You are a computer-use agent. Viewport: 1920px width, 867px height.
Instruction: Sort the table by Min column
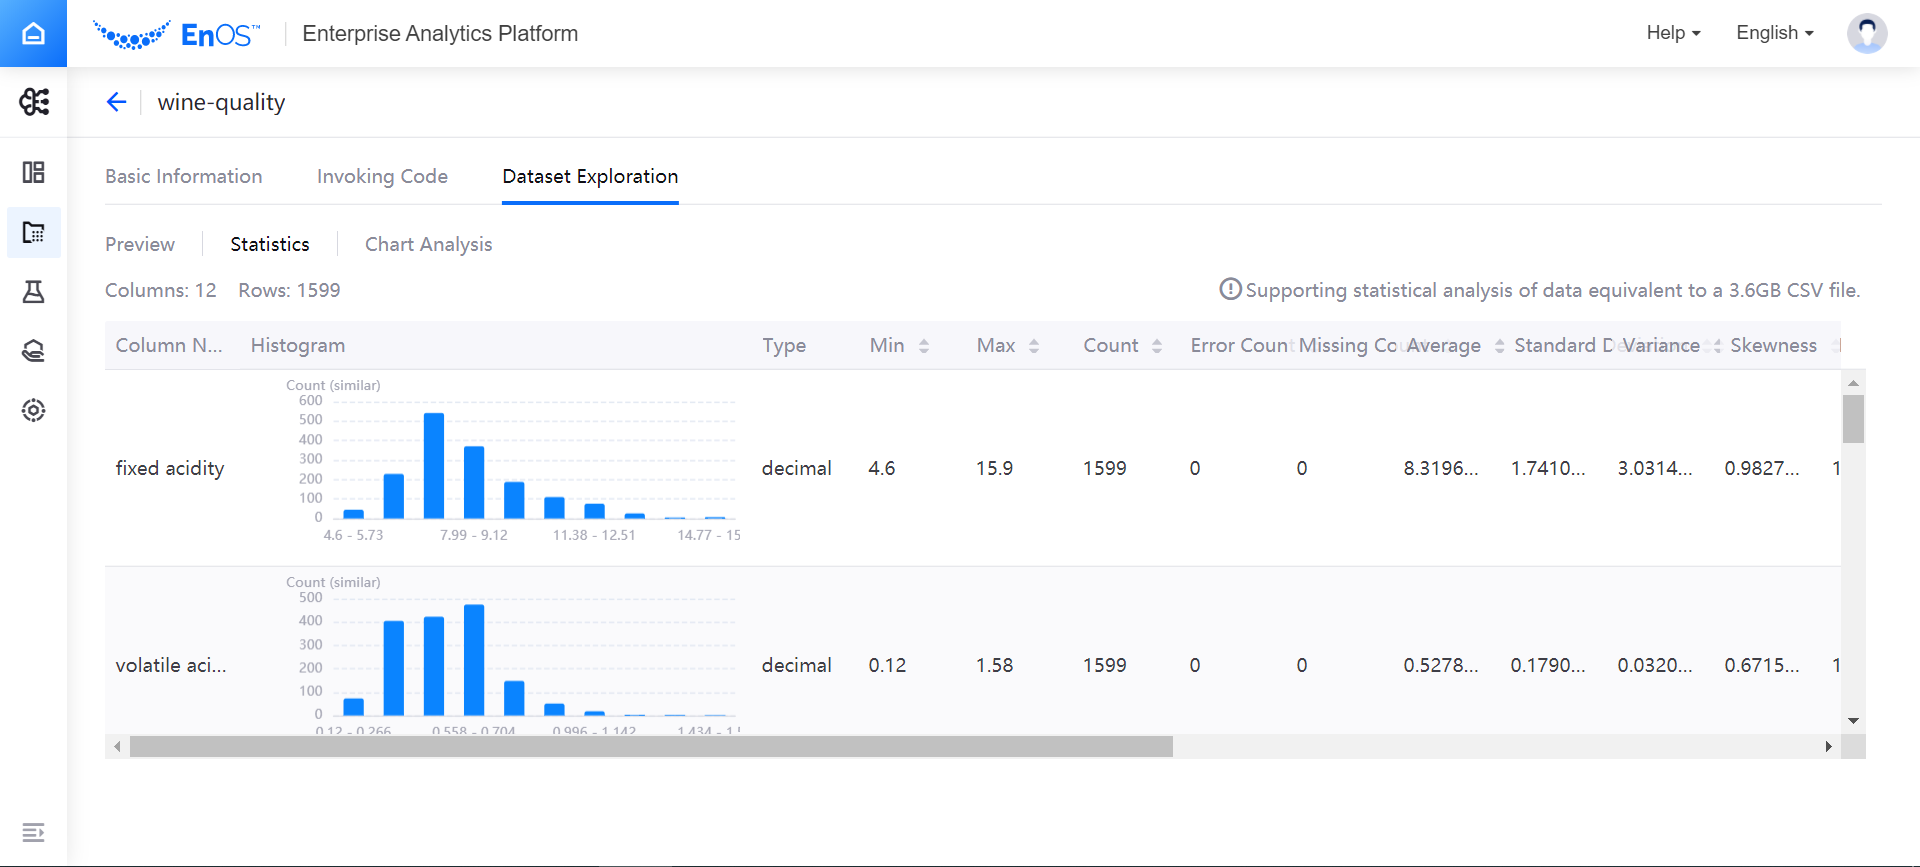pyautogui.click(x=924, y=346)
